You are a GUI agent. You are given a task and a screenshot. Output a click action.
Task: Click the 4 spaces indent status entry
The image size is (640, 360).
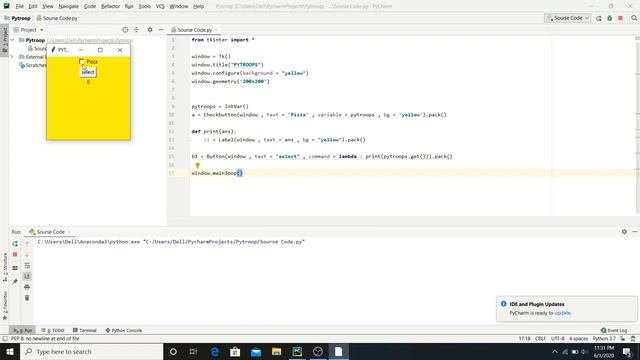point(578,339)
